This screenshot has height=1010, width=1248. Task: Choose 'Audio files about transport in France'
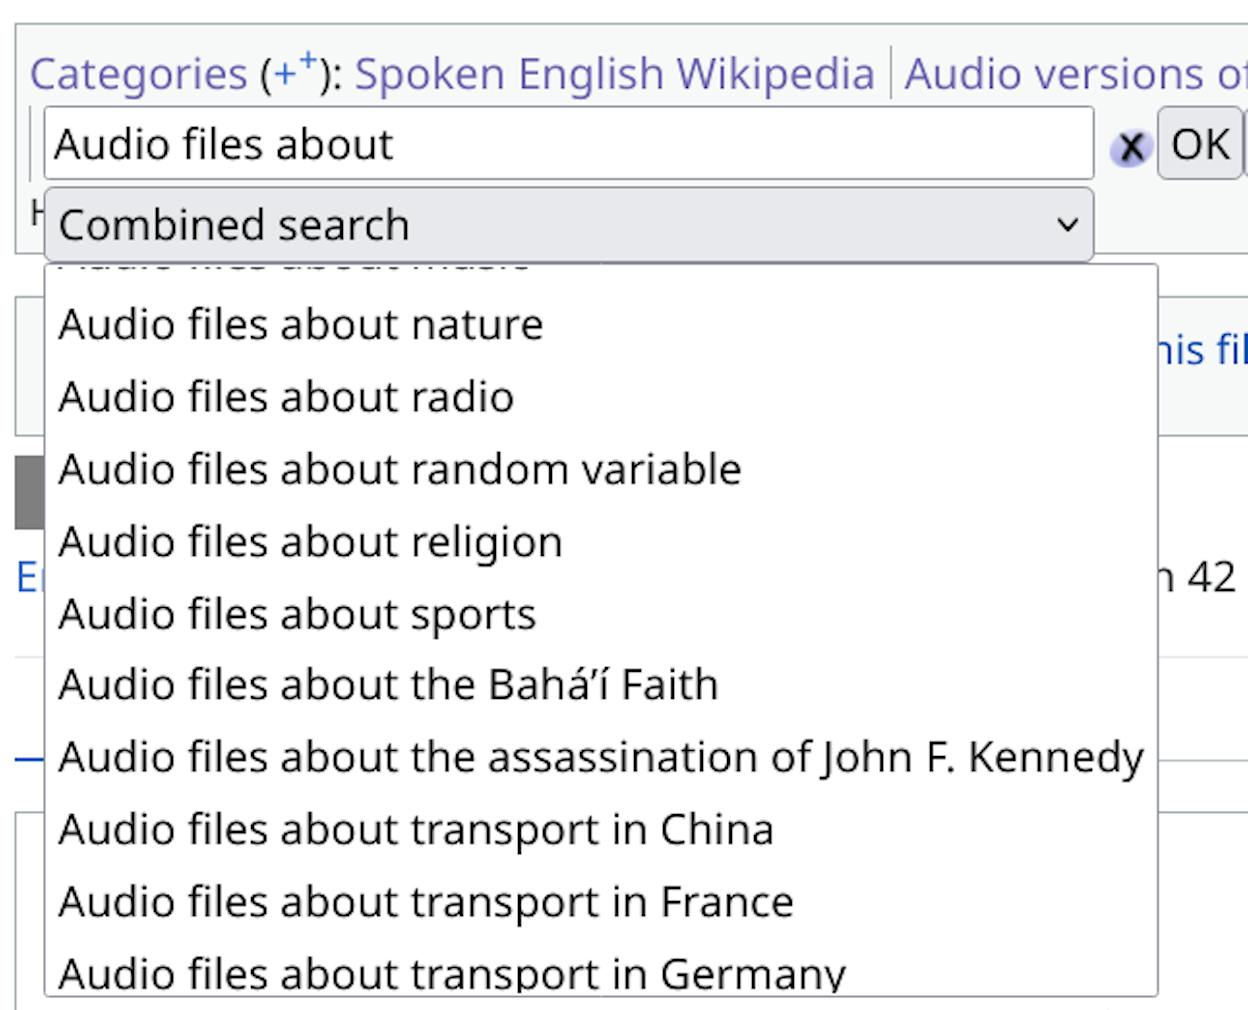coord(601,901)
